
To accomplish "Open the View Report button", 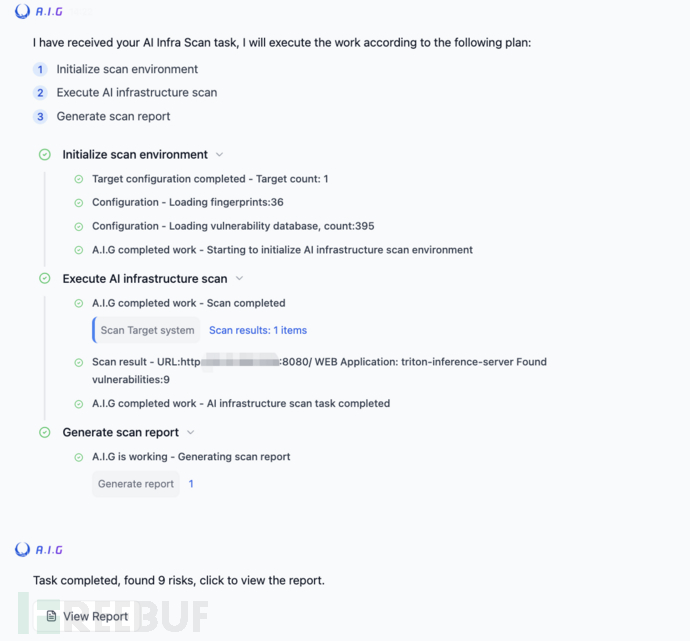I will pyautogui.click(x=87, y=616).
